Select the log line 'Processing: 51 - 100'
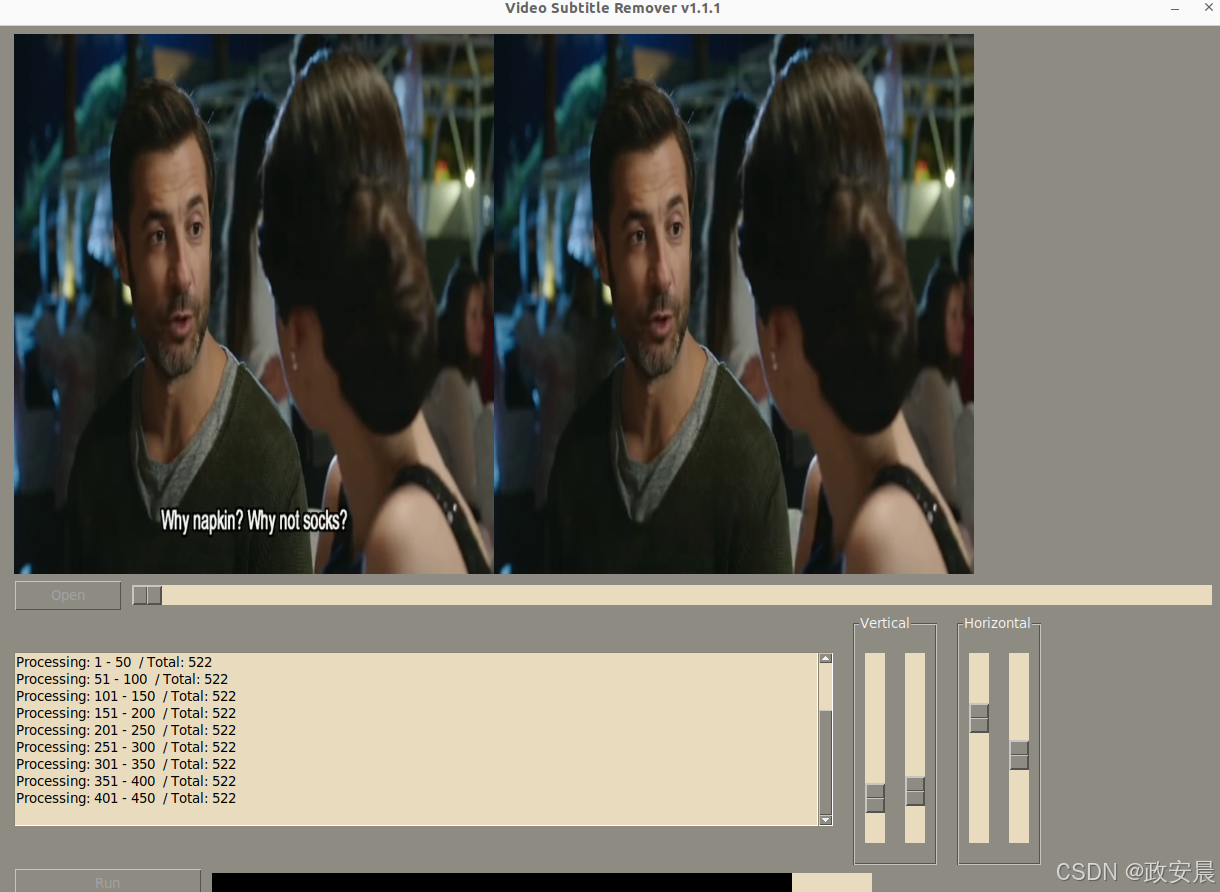The height and width of the screenshot is (892, 1220). pos(122,679)
